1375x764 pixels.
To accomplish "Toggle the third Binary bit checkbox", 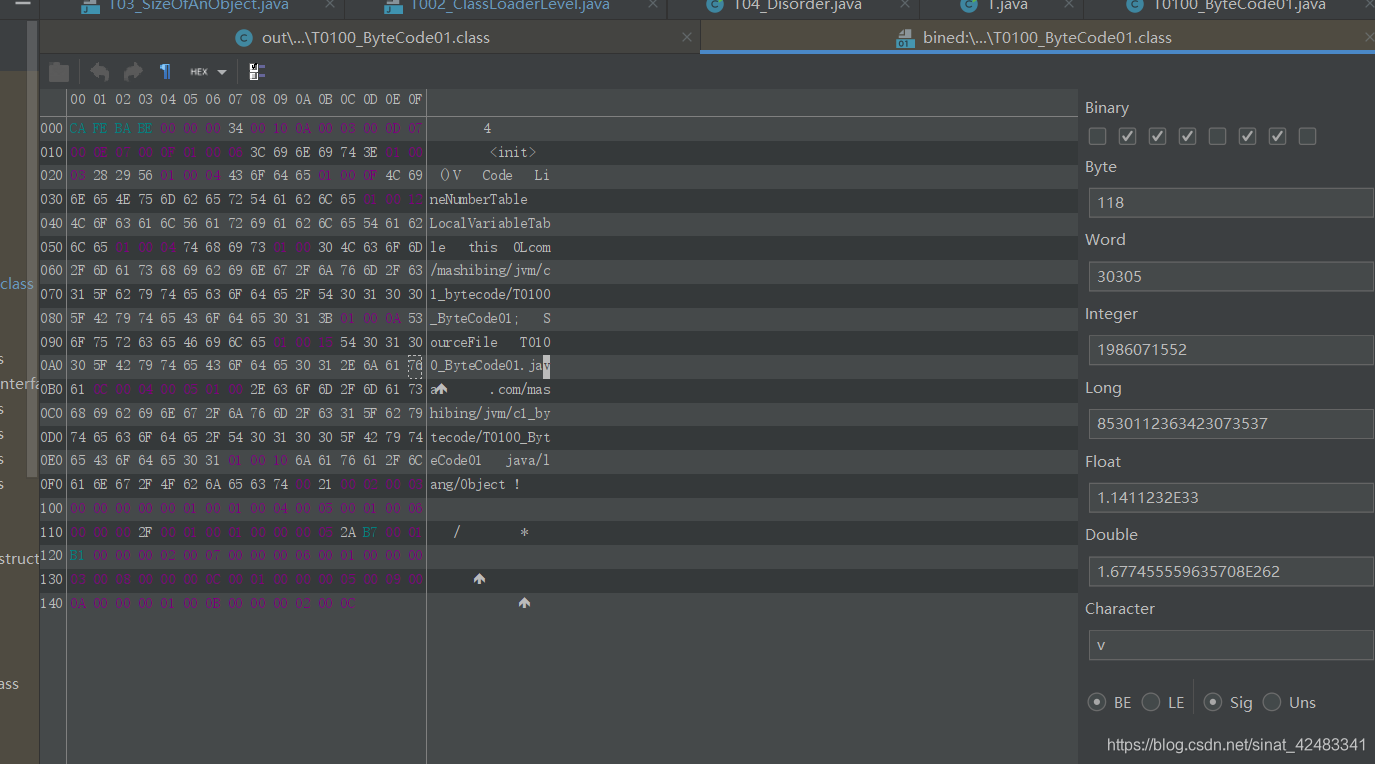I will click(x=1157, y=136).
